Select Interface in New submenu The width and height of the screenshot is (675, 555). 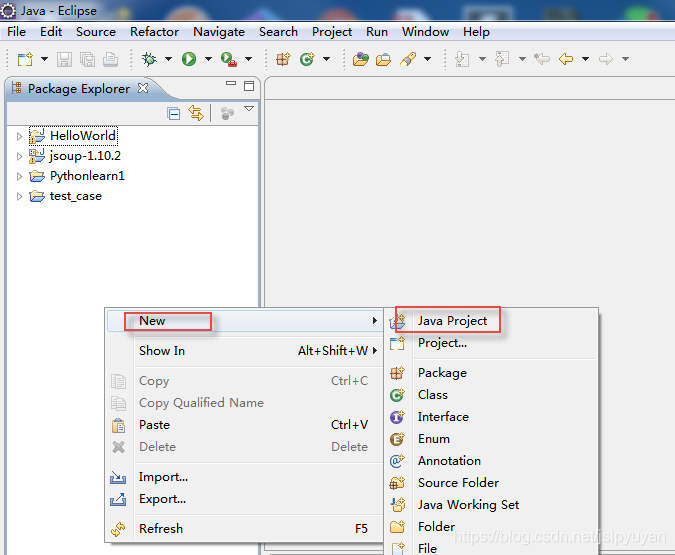[x=491, y=417]
